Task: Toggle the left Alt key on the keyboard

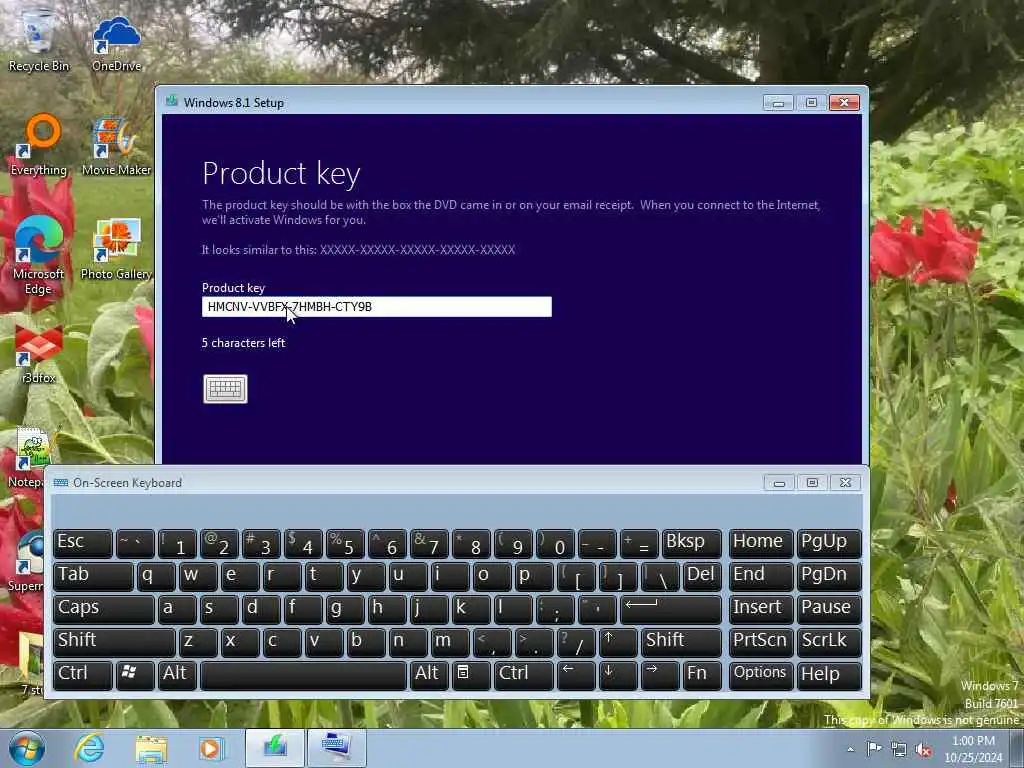Action: [x=177, y=675]
